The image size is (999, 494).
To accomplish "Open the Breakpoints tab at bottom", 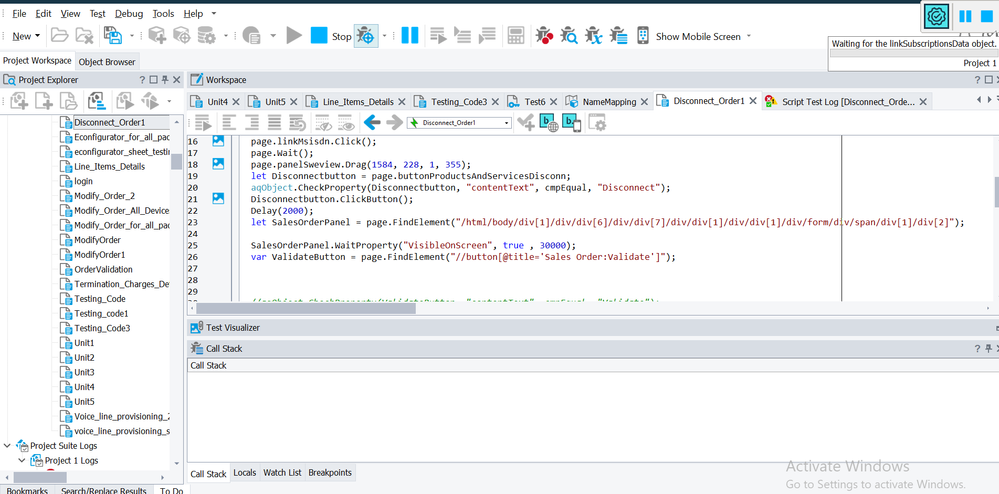I will click(x=329, y=473).
